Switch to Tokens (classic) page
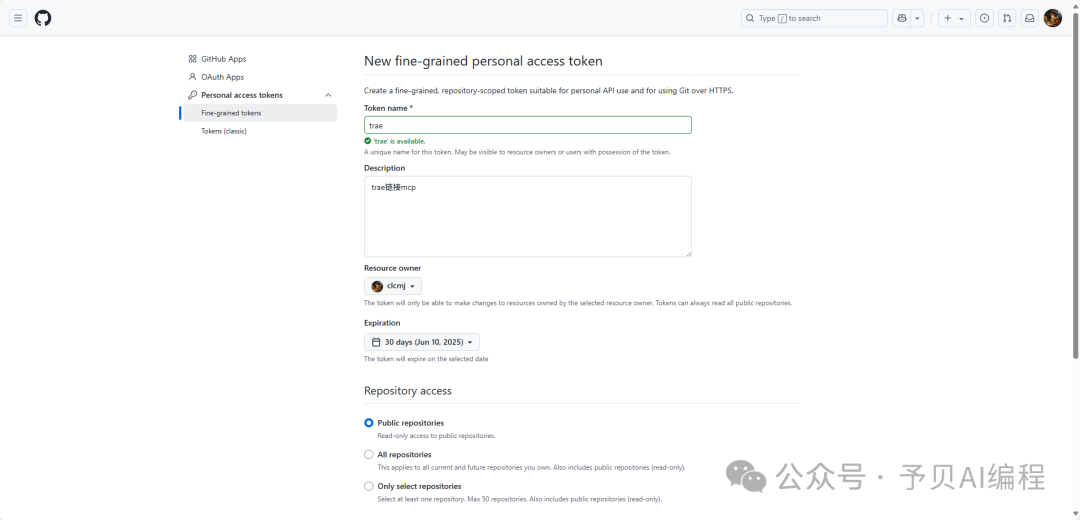 click(x=224, y=131)
